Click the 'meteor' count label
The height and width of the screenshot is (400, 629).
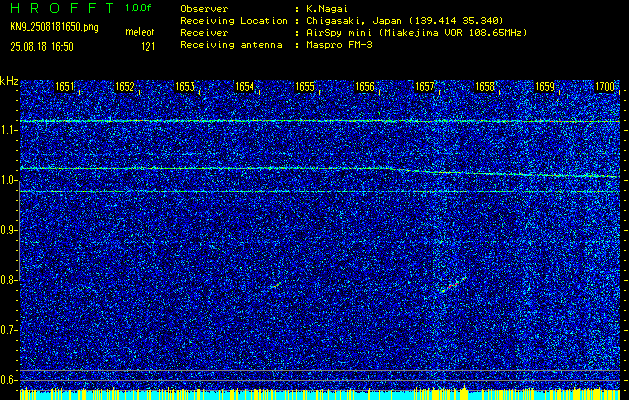pos(140,32)
